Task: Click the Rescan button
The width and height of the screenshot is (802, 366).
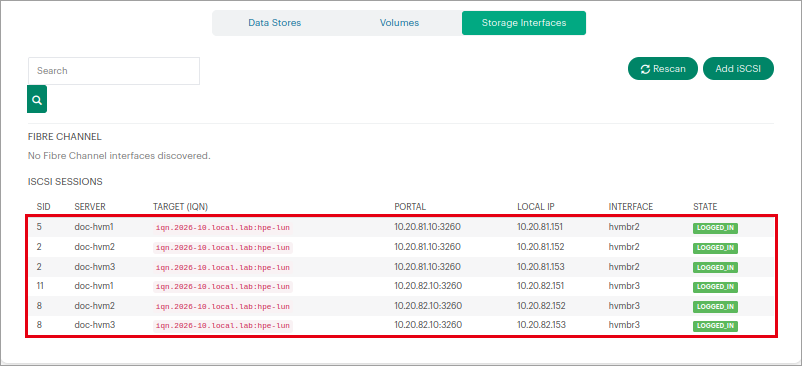Action: (662, 68)
